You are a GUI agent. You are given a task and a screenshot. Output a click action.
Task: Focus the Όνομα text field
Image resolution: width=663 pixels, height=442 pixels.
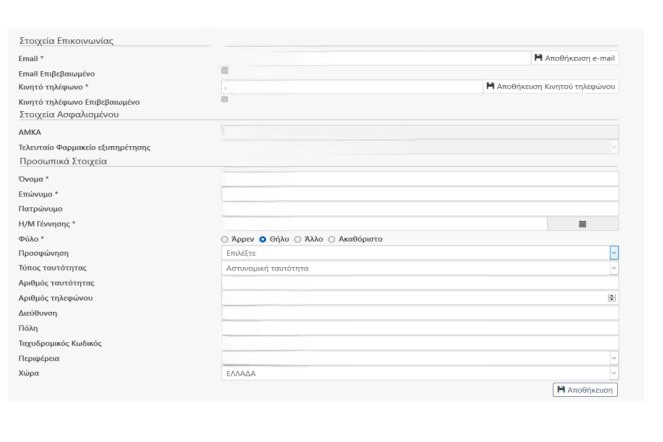point(419,178)
